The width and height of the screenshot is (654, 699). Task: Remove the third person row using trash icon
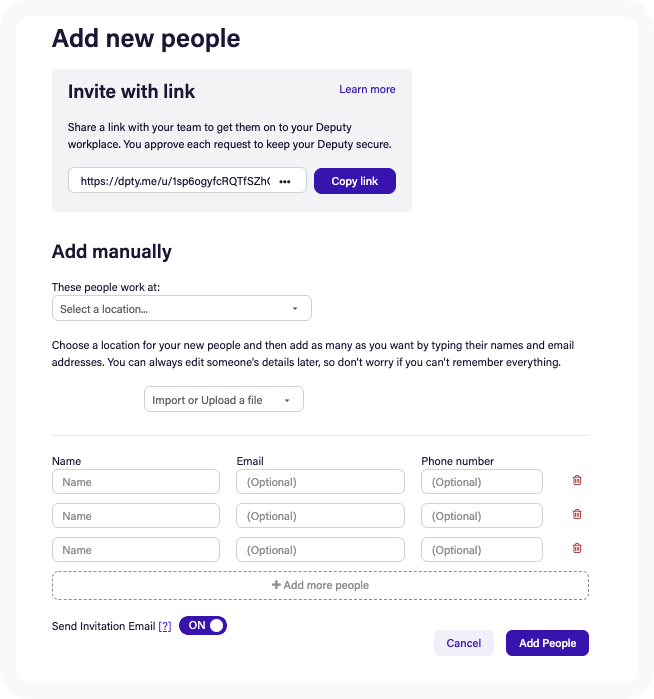pos(577,549)
